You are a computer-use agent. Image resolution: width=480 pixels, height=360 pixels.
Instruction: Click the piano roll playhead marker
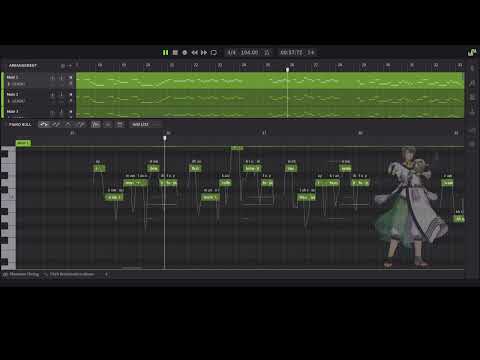(x=165, y=138)
